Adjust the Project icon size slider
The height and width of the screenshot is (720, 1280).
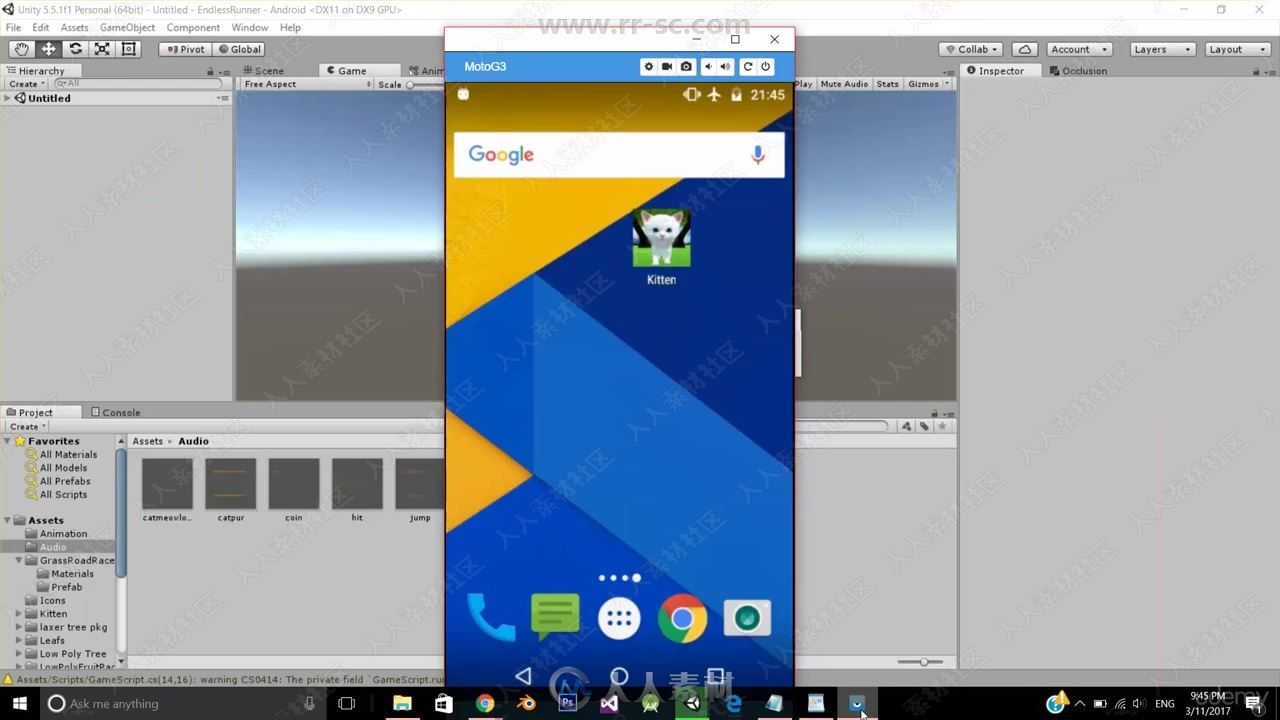click(x=922, y=662)
